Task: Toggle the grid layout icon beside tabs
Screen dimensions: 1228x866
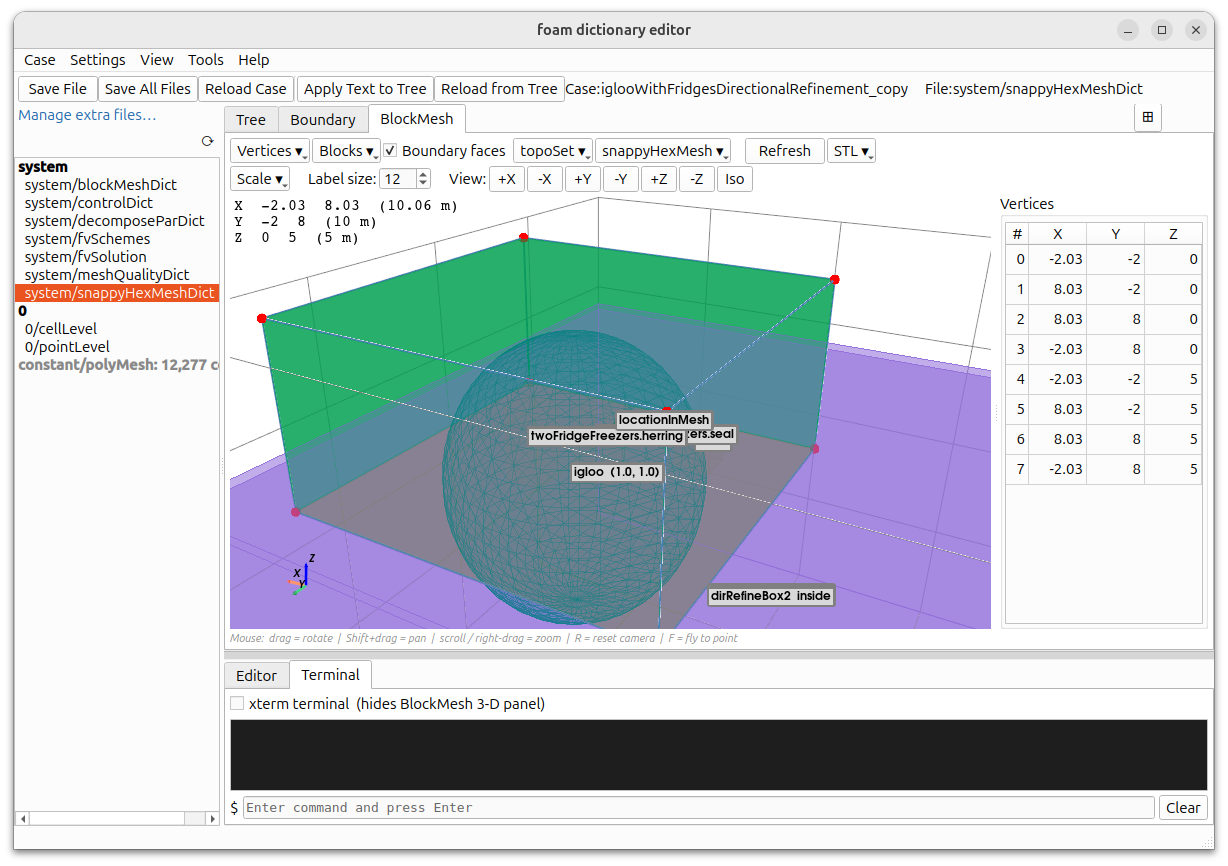Action: [1147, 118]
